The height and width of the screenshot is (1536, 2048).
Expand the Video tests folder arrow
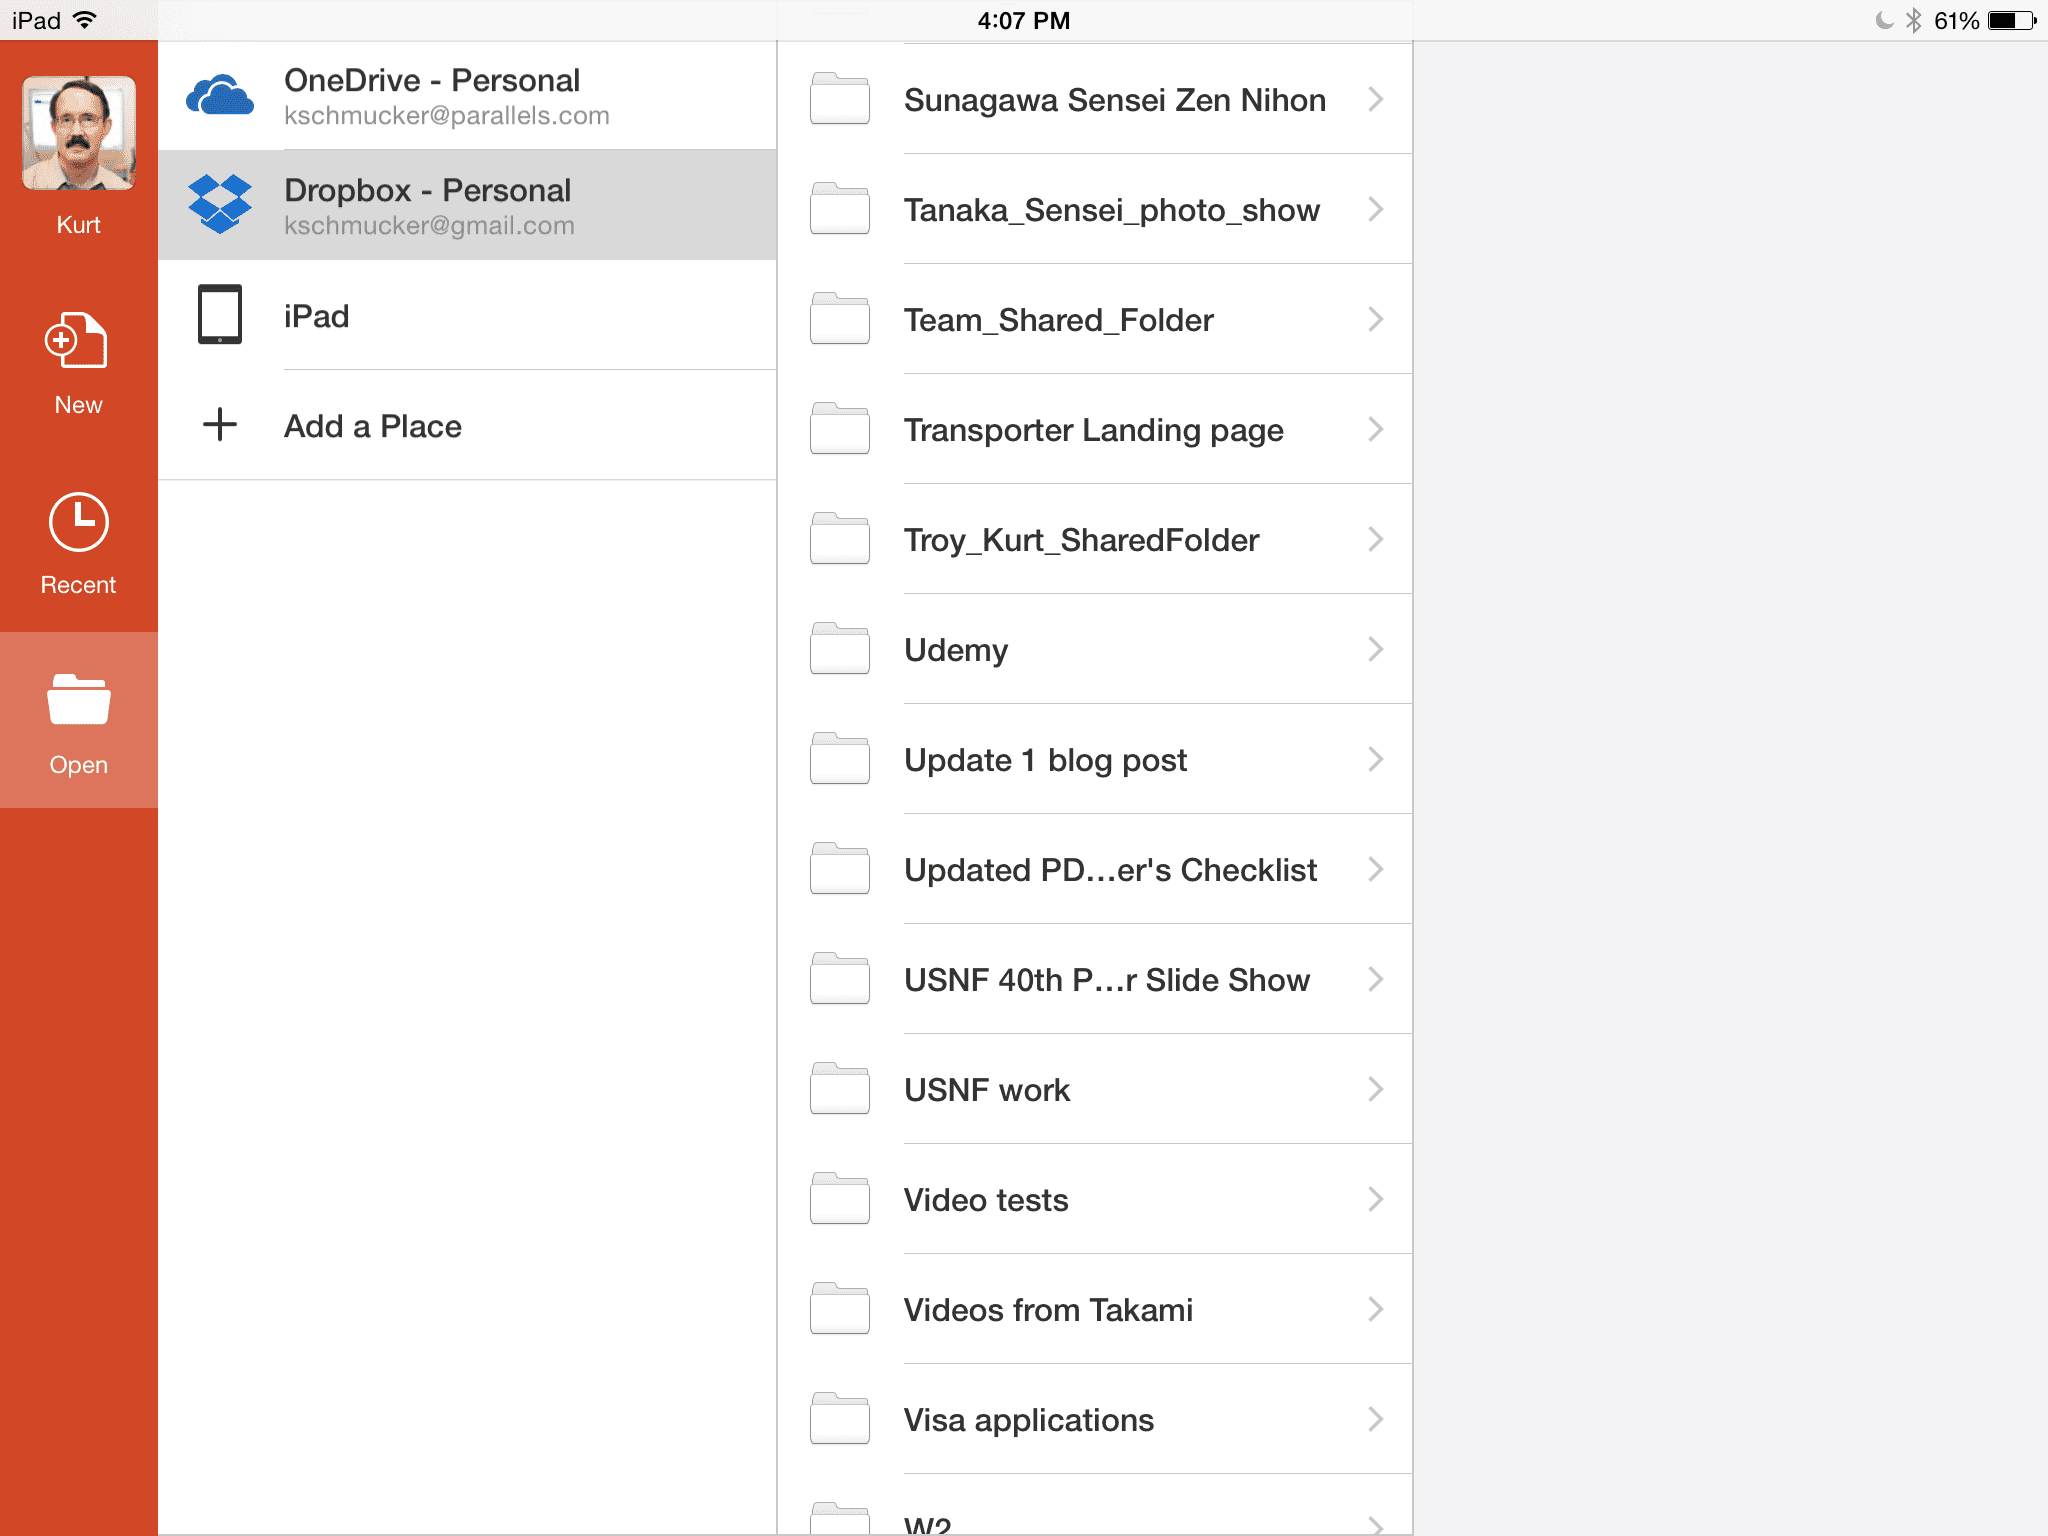click(1376, 1199)
